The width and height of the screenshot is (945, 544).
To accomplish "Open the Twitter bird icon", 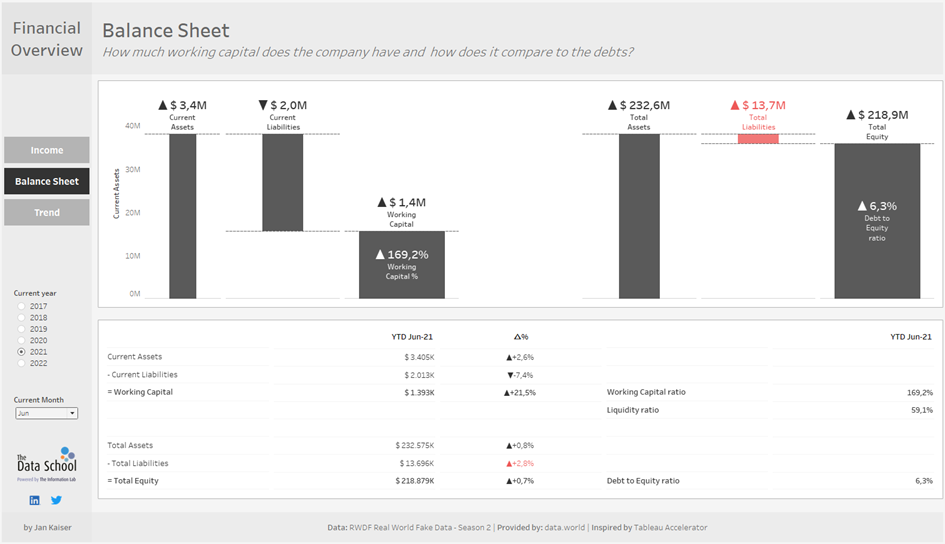I will tap(56, 500).
